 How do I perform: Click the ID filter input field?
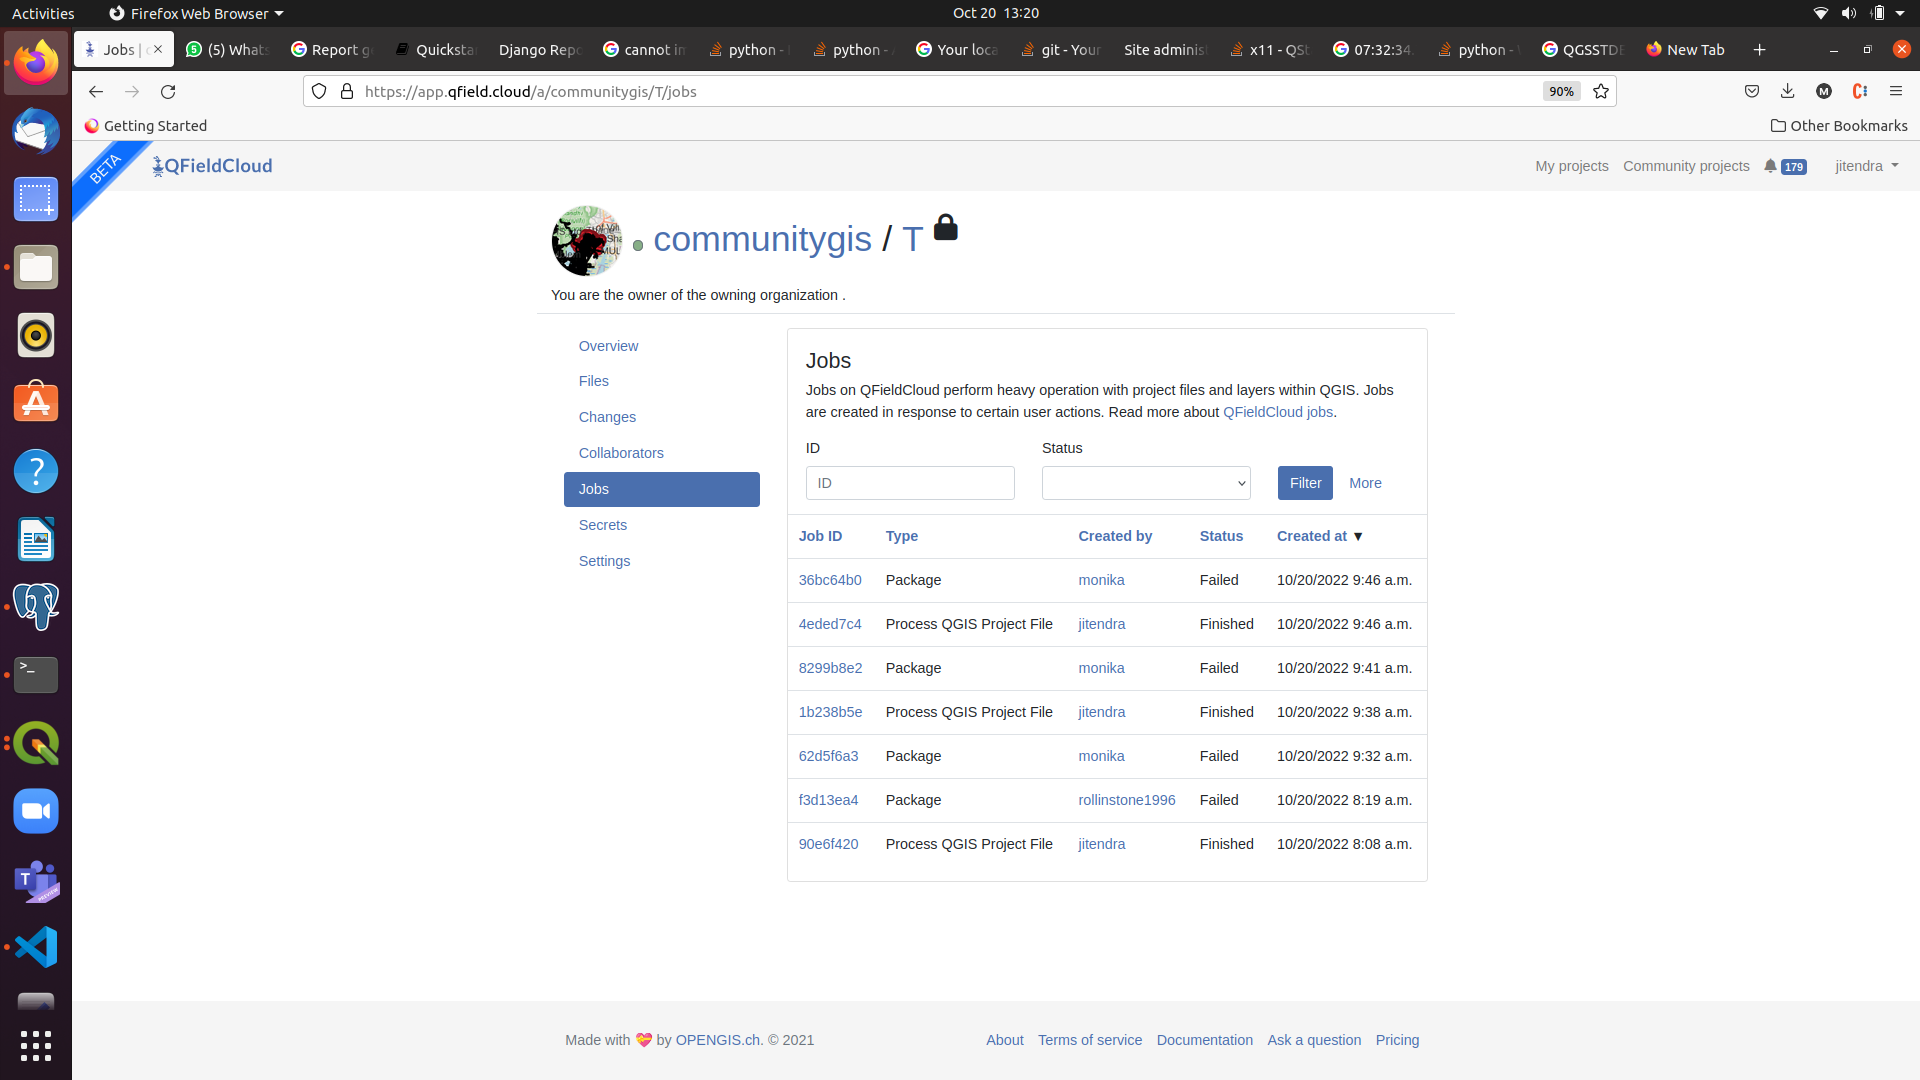tap(910, 483)
